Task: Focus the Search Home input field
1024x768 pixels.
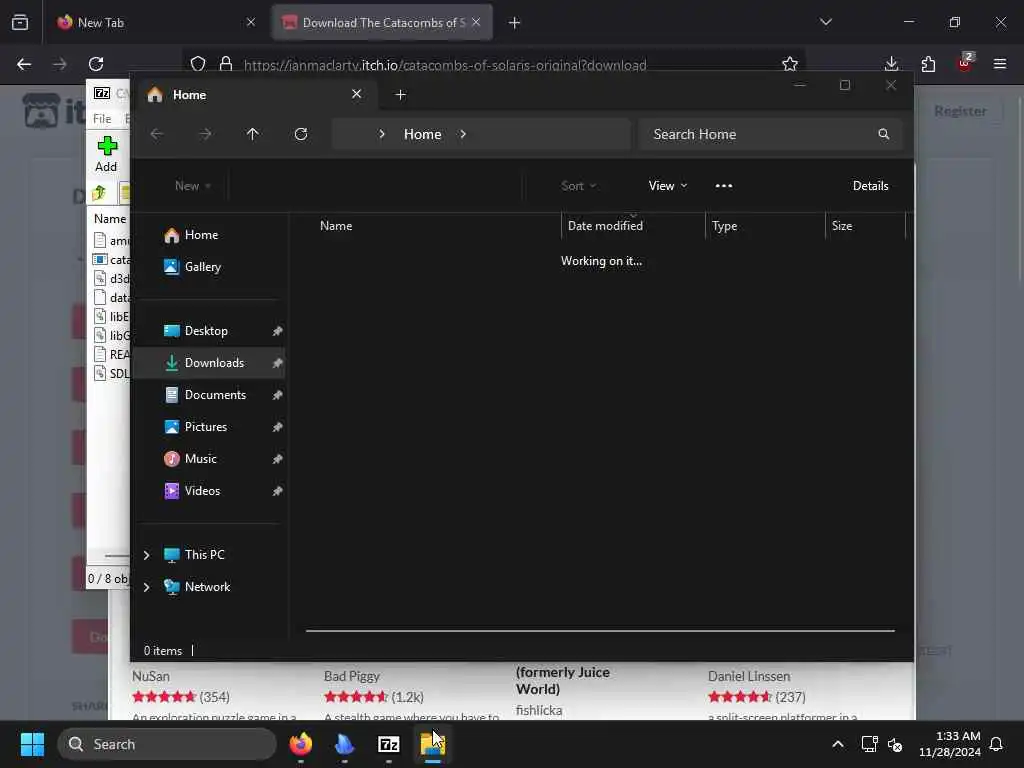Action: click(x=771, y=134)
